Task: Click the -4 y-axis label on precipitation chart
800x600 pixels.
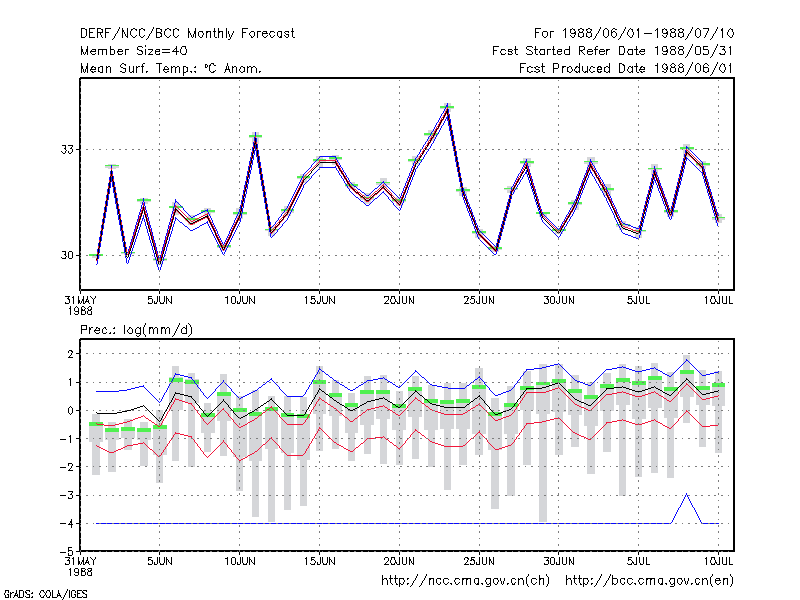Action: 66,523
